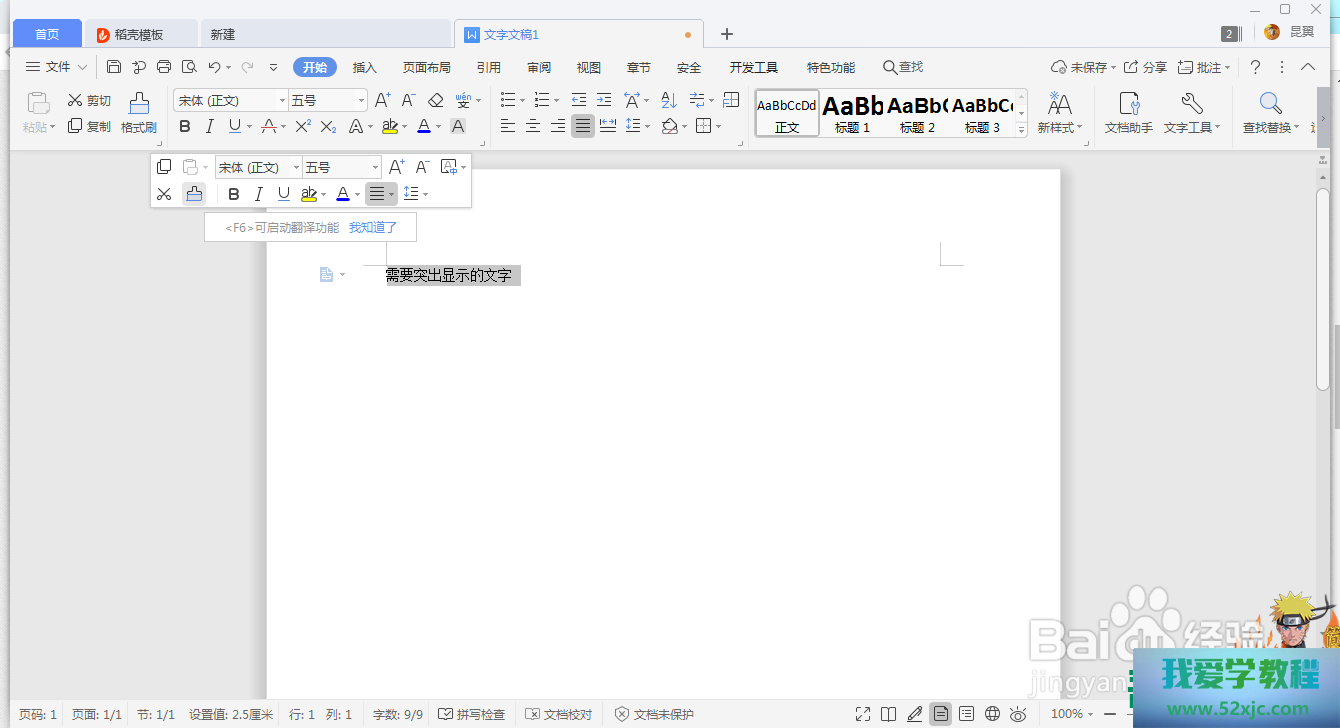
Task: Switch to the 页面布局 tab
Action: 426,67
